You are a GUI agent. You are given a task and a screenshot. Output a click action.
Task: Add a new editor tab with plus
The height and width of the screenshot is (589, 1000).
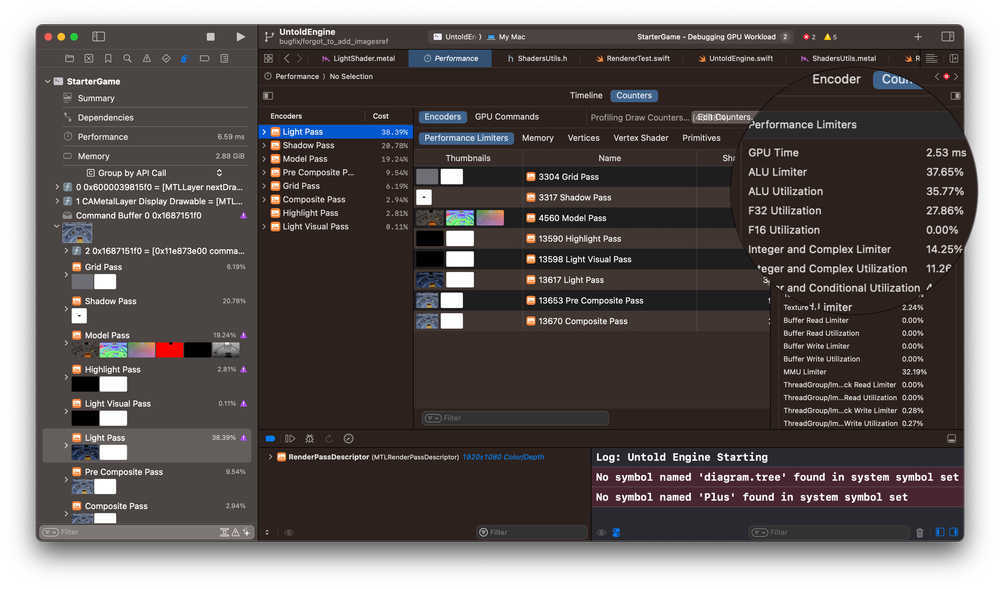tap(918, 37)
